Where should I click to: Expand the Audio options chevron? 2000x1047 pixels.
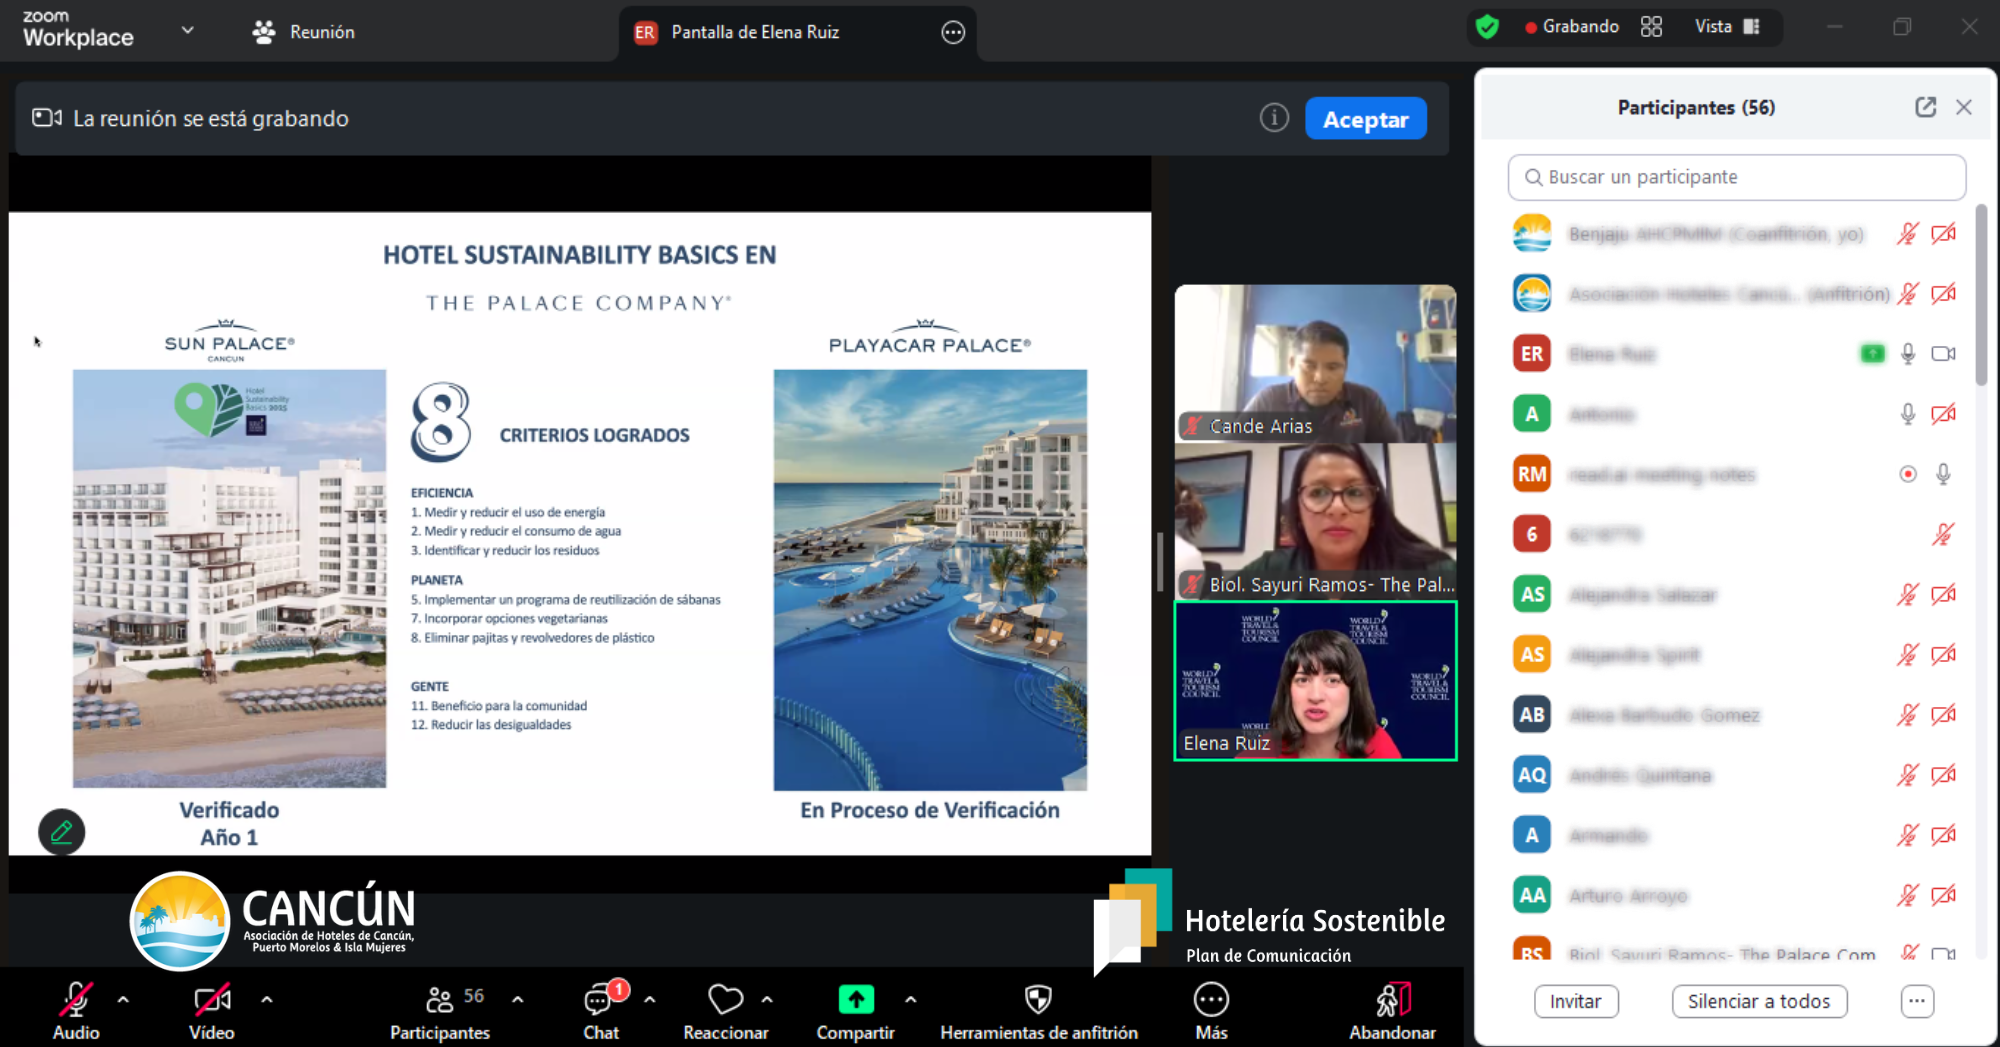123,999
